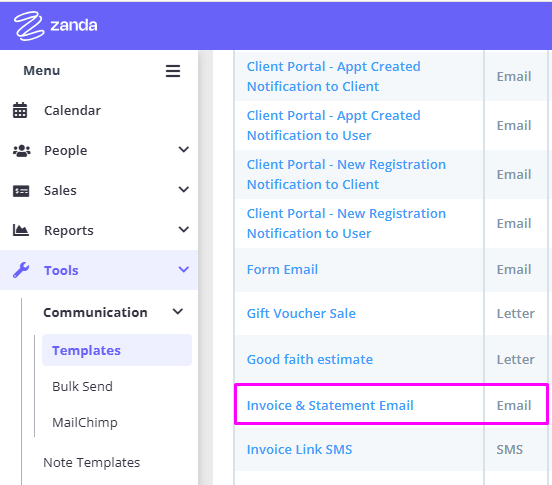
Task: Click the Reports chart icon
Action: (x=21, y=230)
